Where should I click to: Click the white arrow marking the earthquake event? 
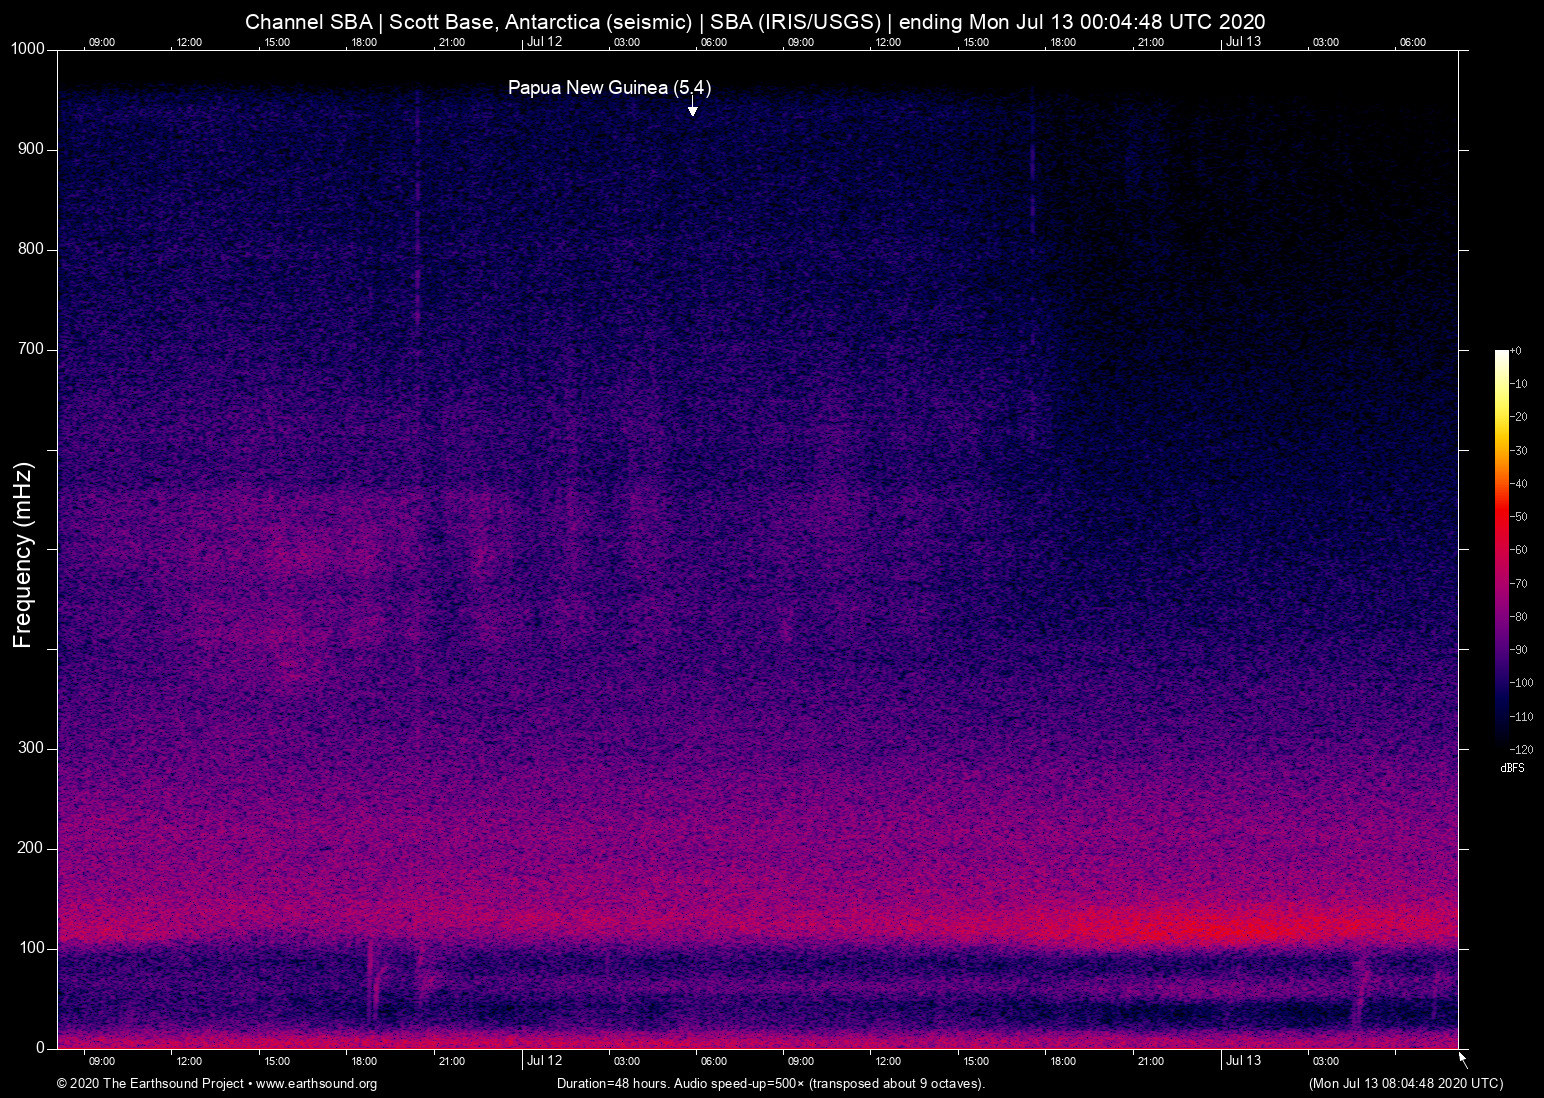click(691, 107)
